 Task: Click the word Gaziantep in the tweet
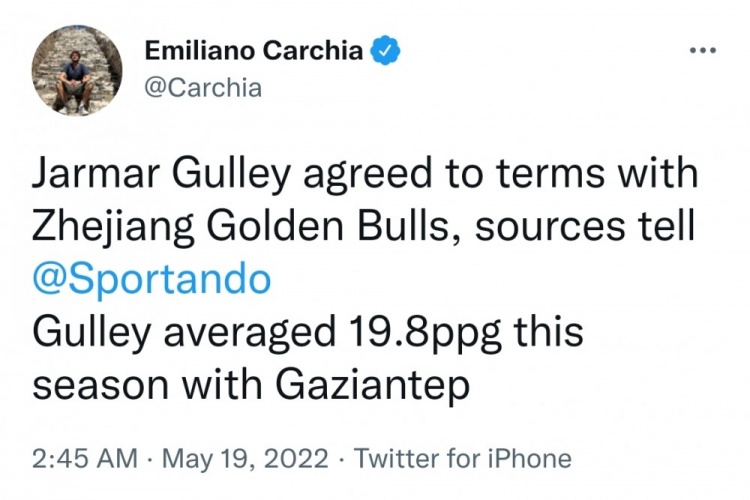click(x=372, y=386)
